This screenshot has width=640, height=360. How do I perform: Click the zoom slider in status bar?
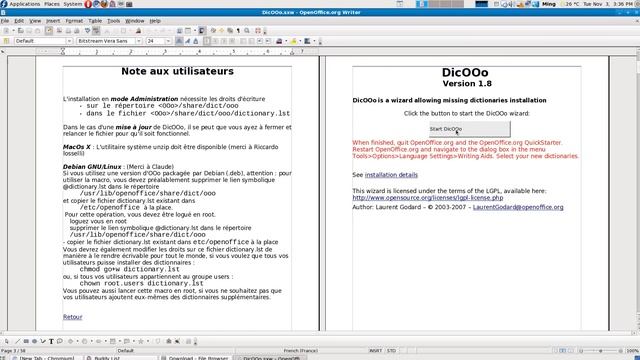coord(600,351)
